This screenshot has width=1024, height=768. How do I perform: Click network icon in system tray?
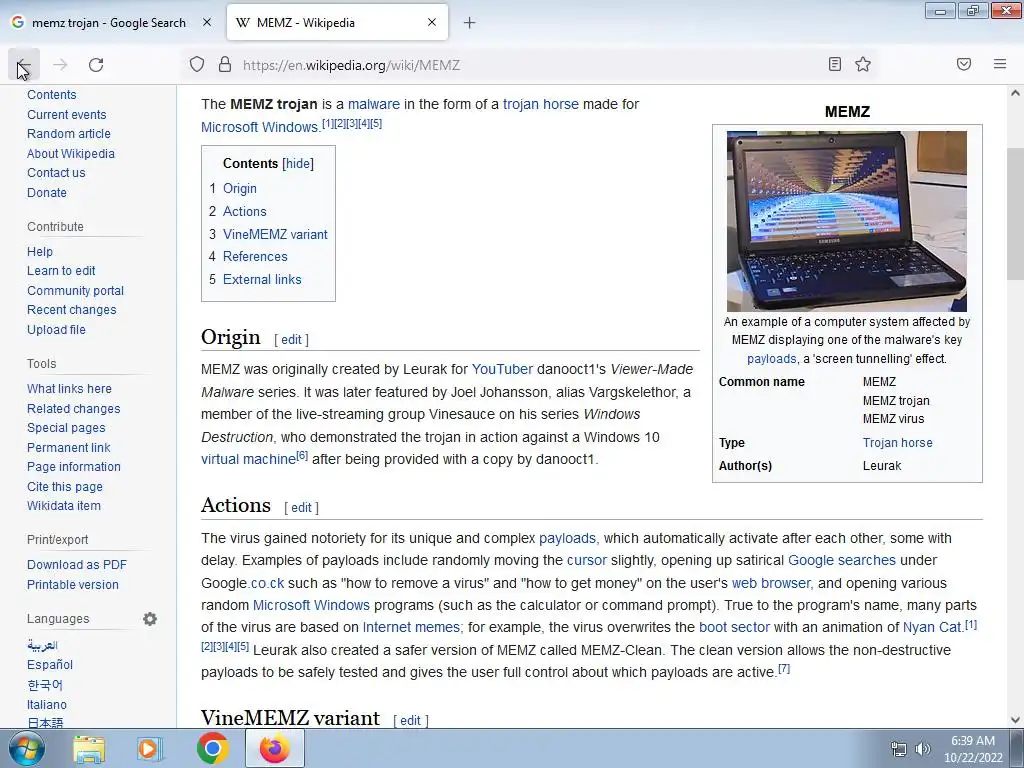point(899,749)
